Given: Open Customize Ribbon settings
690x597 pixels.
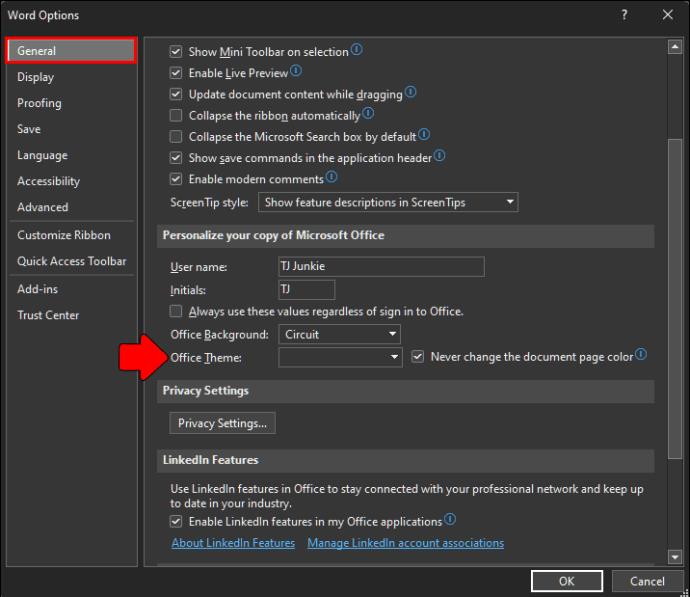Looking at the screenshot, I should click(71, 235).
